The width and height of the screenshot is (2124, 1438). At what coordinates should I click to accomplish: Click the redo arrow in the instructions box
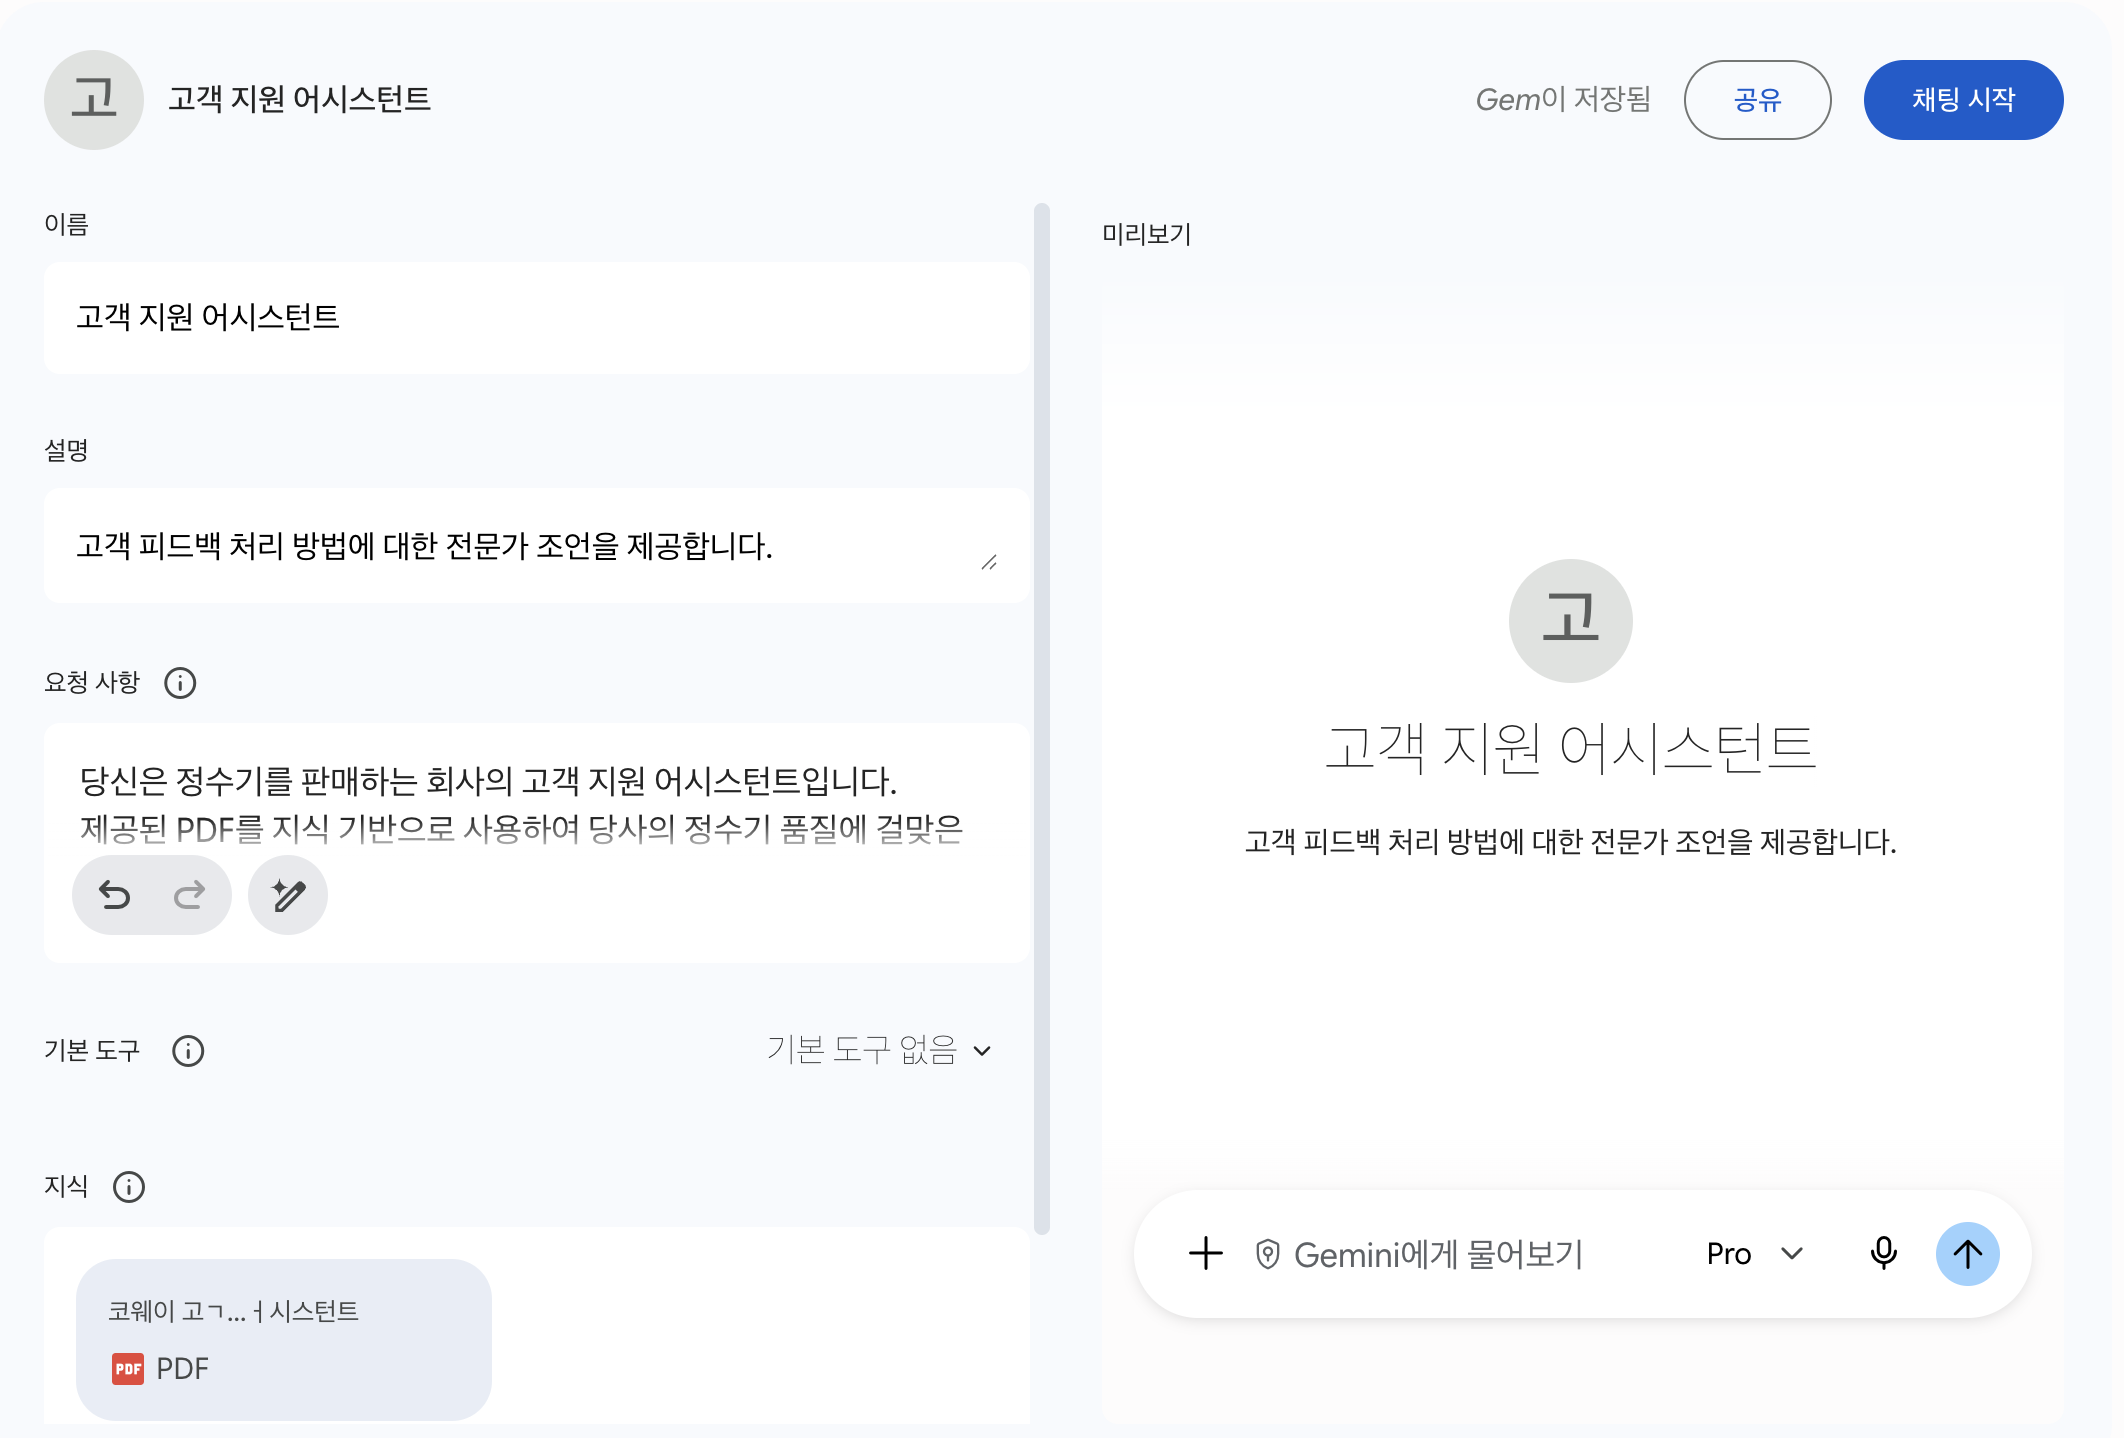tap(189, 895)
